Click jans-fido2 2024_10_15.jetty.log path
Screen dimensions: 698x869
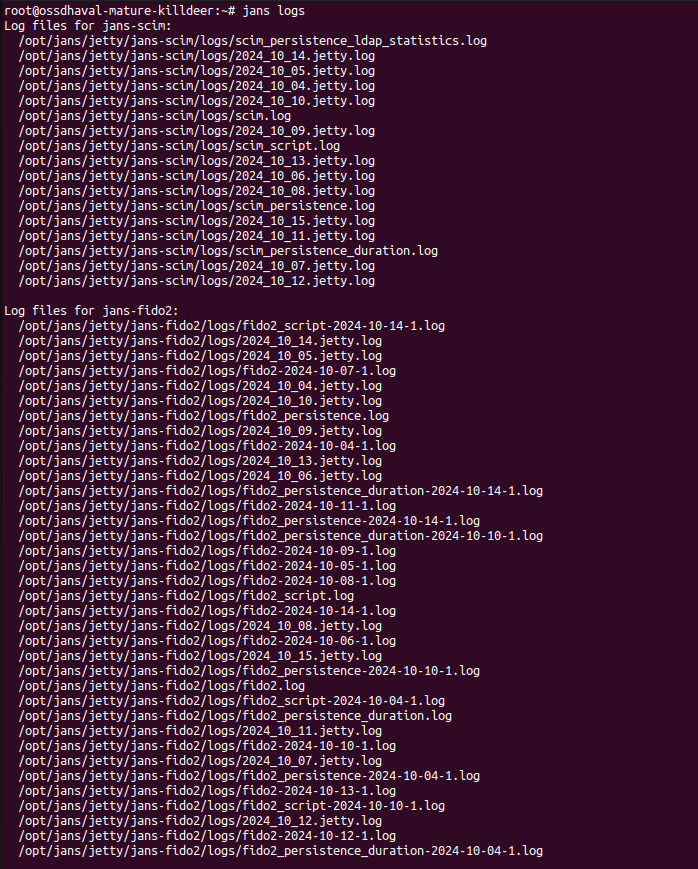click(x=200, y=655)
